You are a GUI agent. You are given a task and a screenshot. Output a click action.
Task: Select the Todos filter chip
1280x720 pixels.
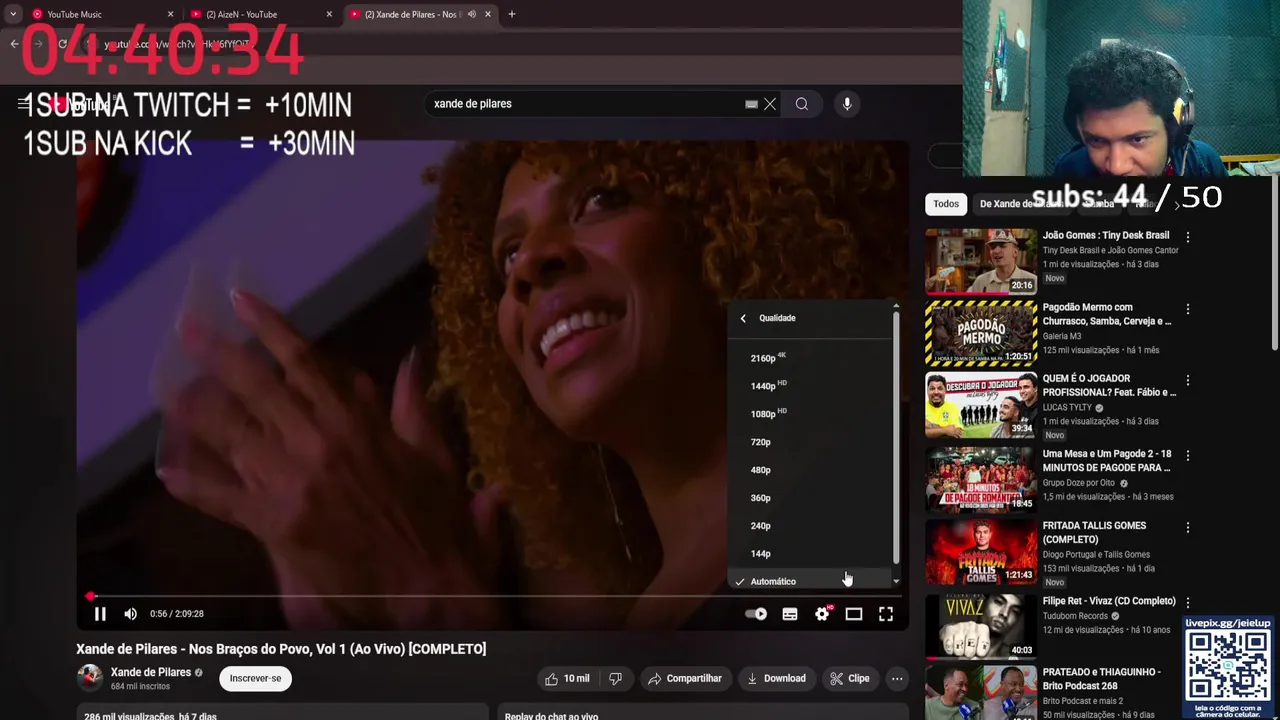[946, 204]
